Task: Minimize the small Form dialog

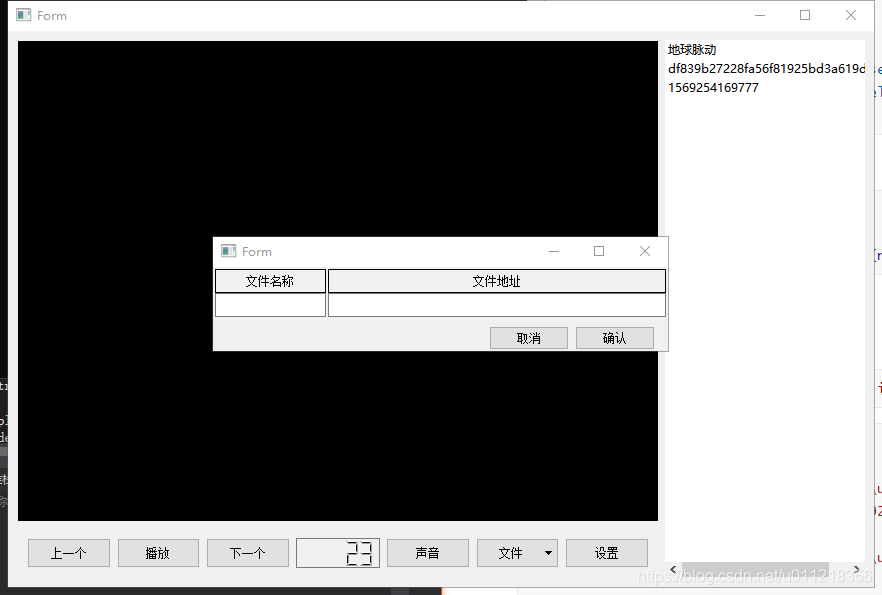Action: click(554, 251)
